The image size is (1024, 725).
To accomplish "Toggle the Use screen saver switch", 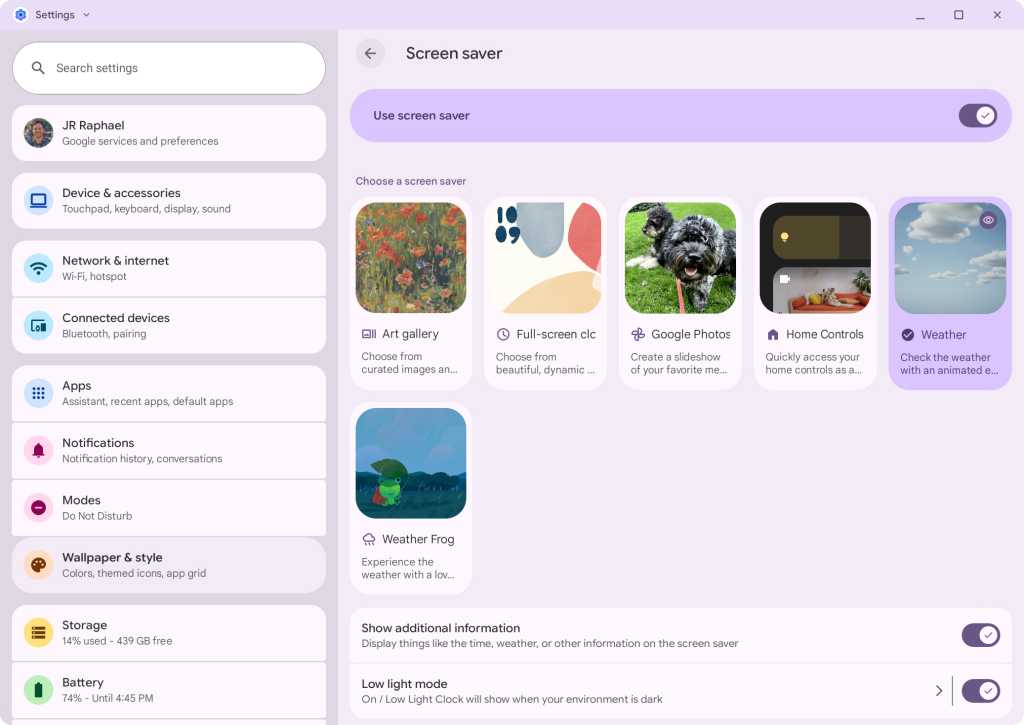I will tap(978, 116).
